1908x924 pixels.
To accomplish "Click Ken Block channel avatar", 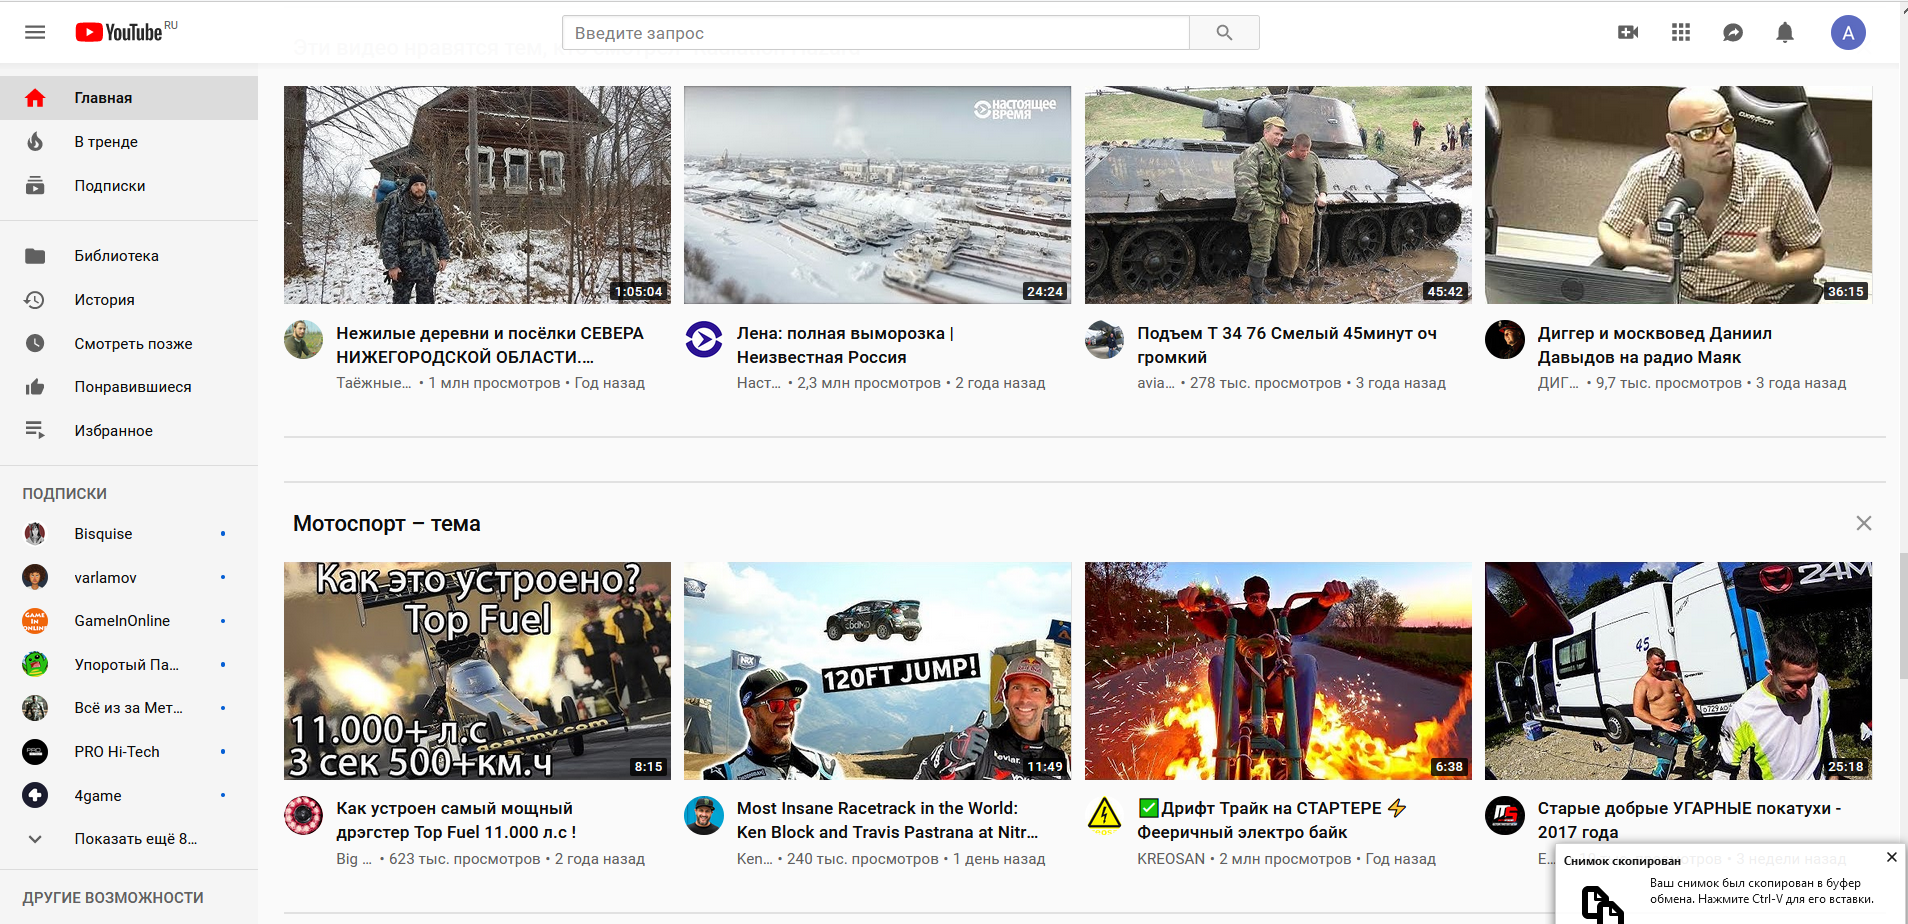I will coord(704,816).
